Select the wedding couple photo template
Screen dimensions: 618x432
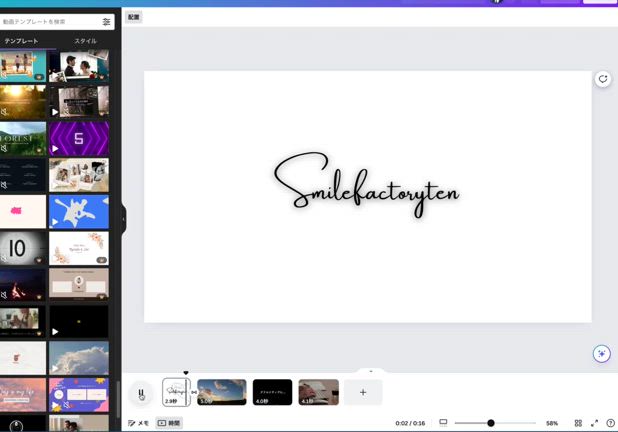(x=79, y=66)
